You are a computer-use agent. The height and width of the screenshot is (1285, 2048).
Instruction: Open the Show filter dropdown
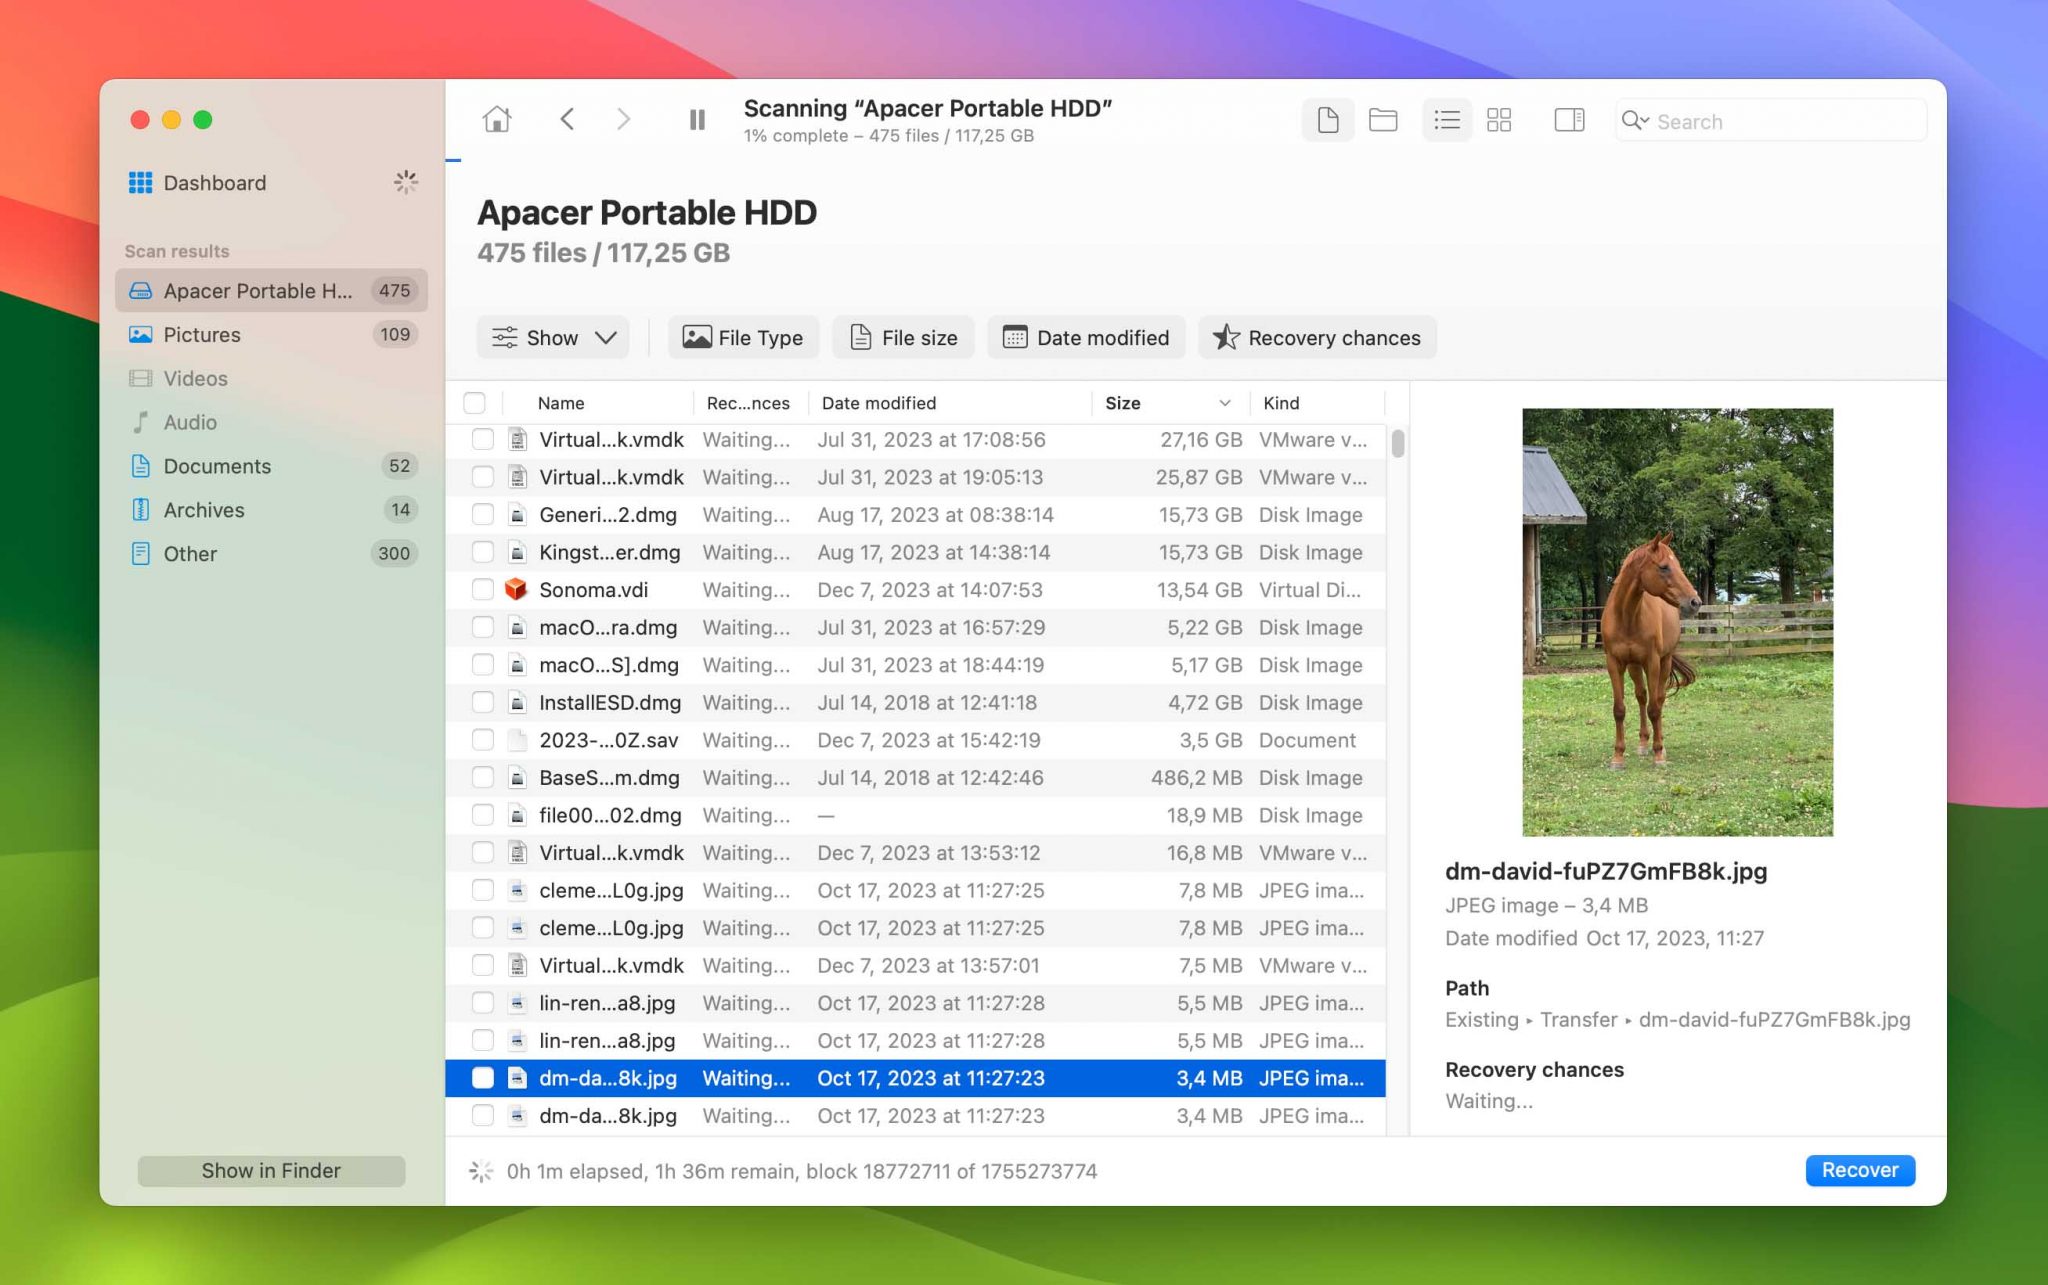(552, 337)
